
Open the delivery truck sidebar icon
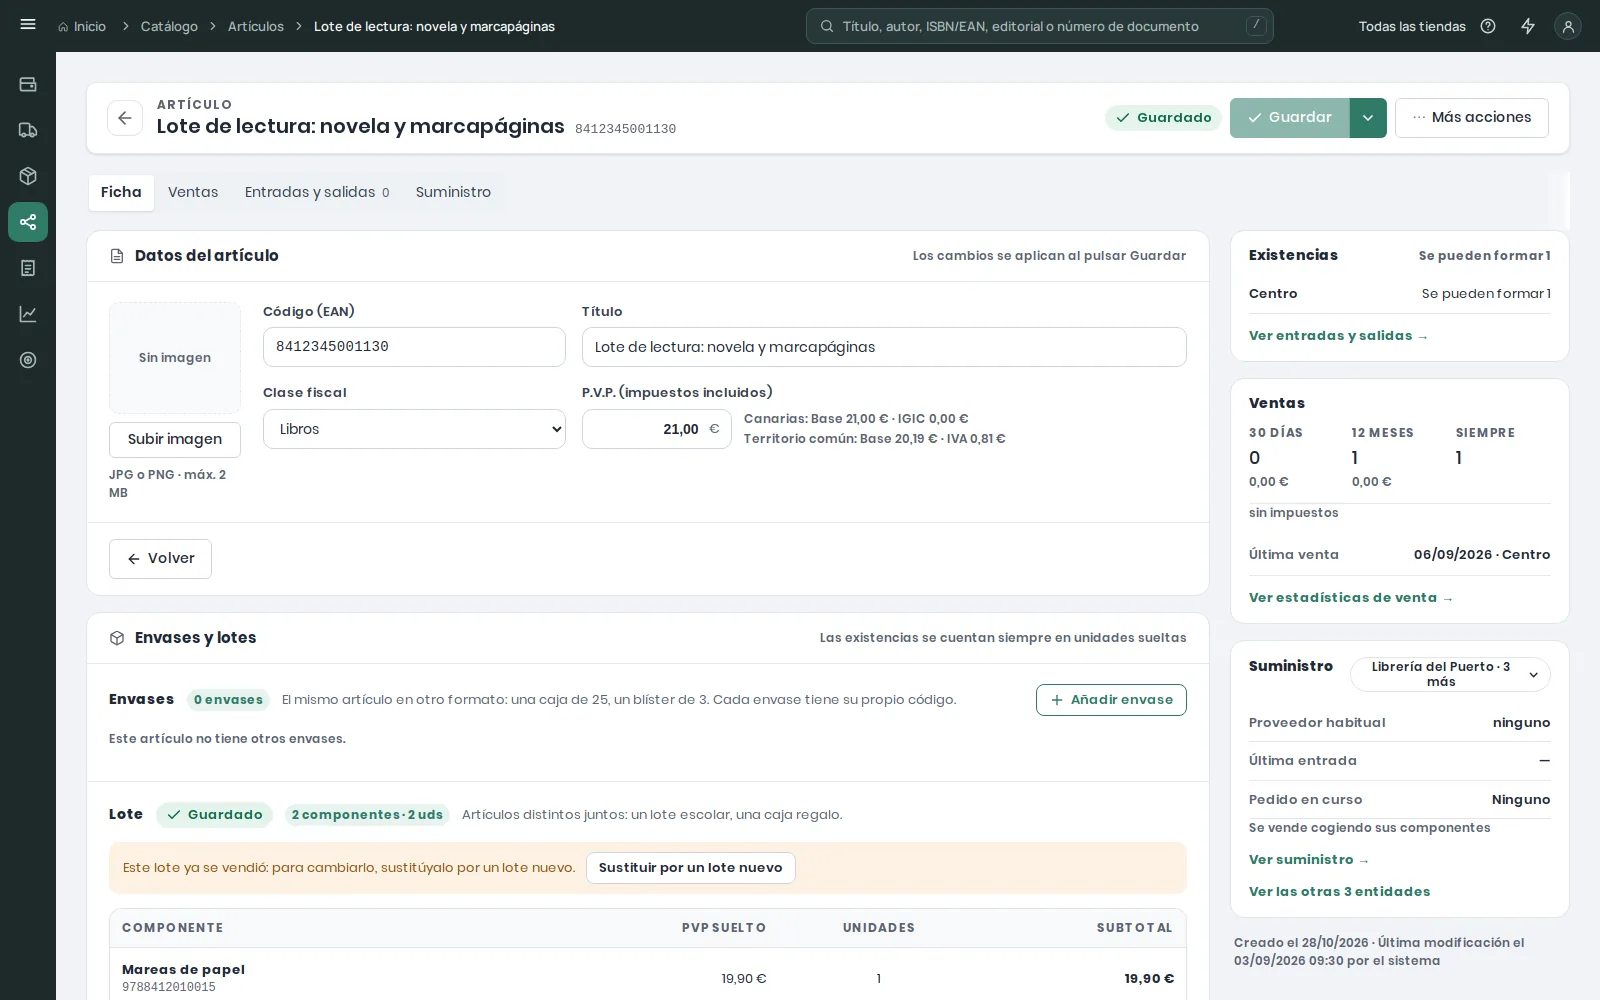coord(28,130)
